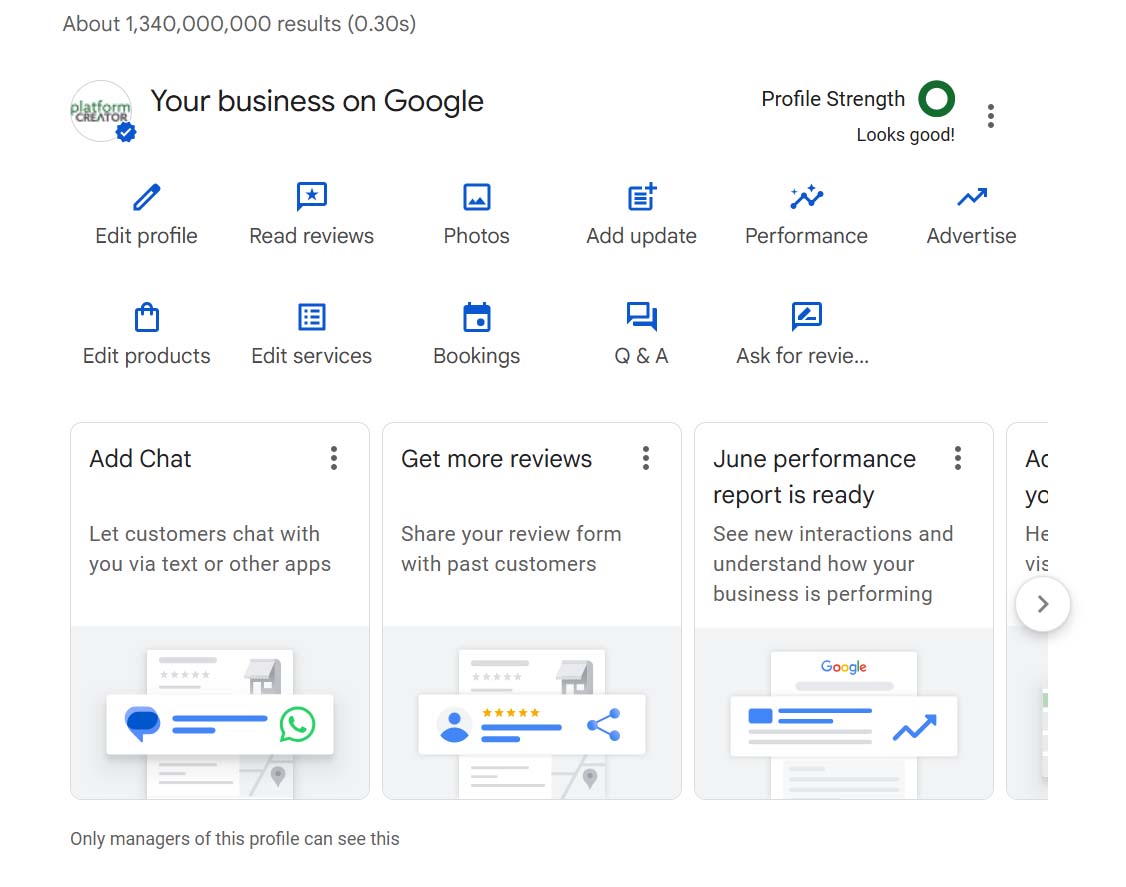Screen dimensions: 1126x887
Task: Open June performance report card options menu
Action: [x=958, y=458]
